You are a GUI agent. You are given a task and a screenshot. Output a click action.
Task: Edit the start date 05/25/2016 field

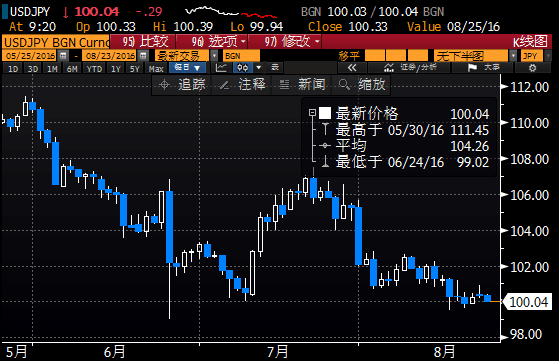point(30,56)
